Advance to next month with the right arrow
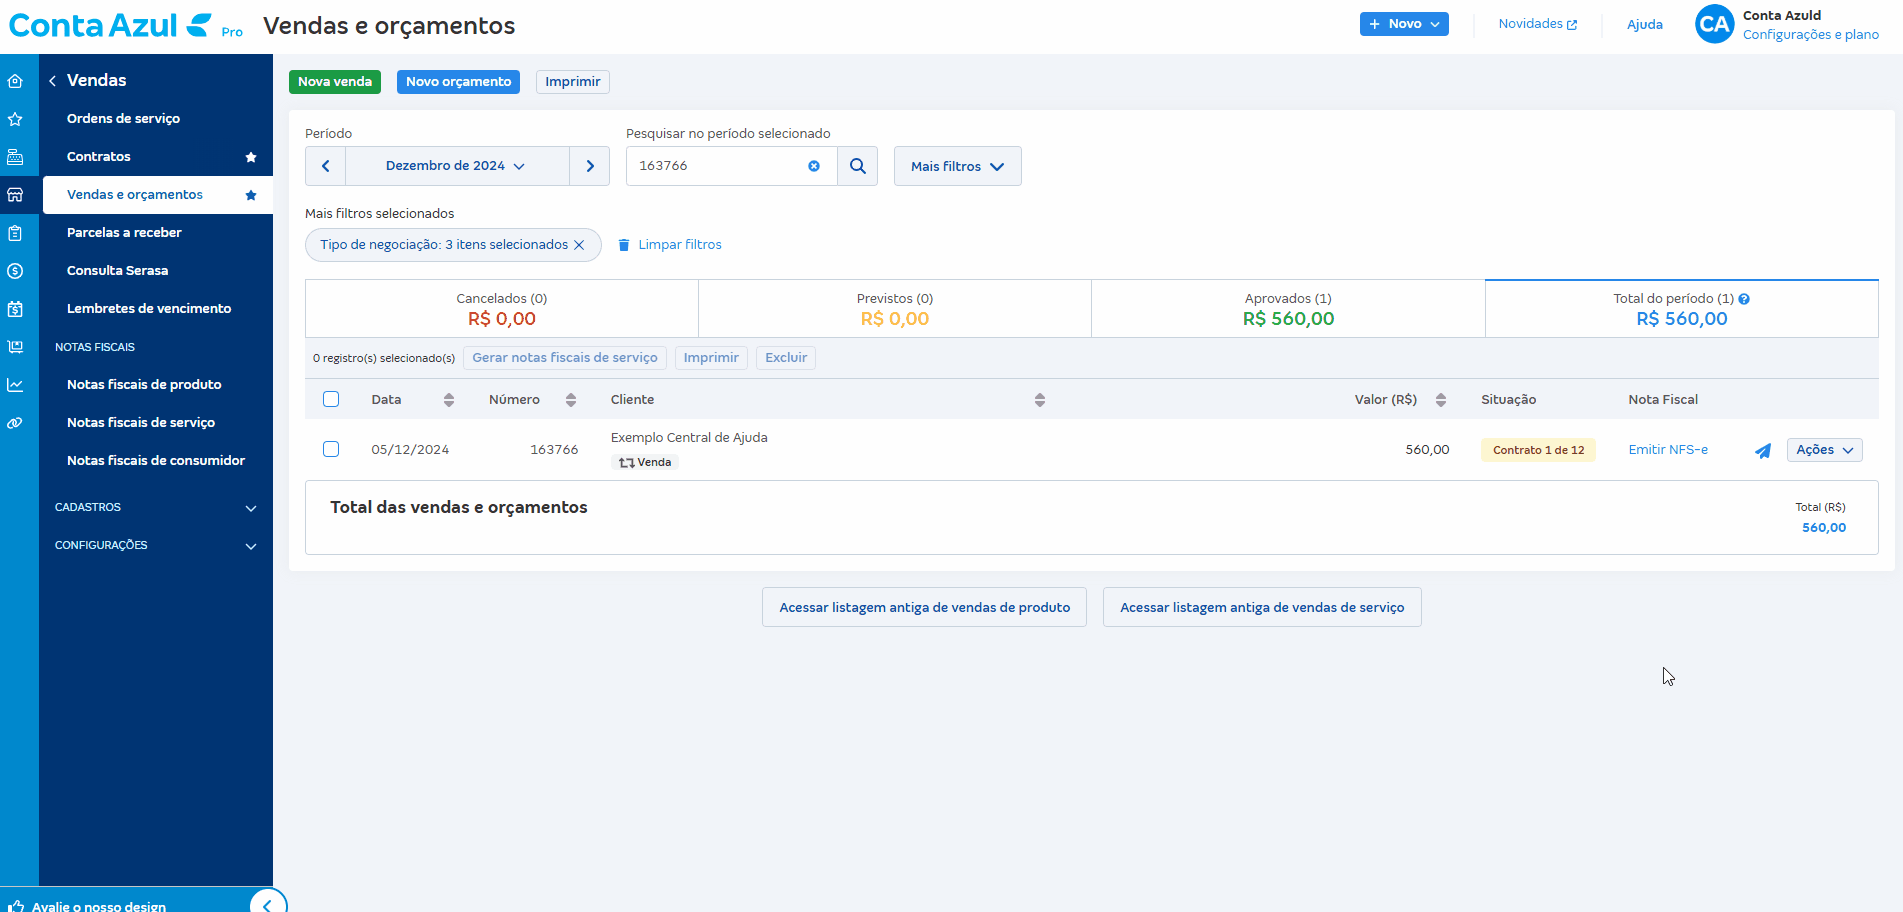 590,166
